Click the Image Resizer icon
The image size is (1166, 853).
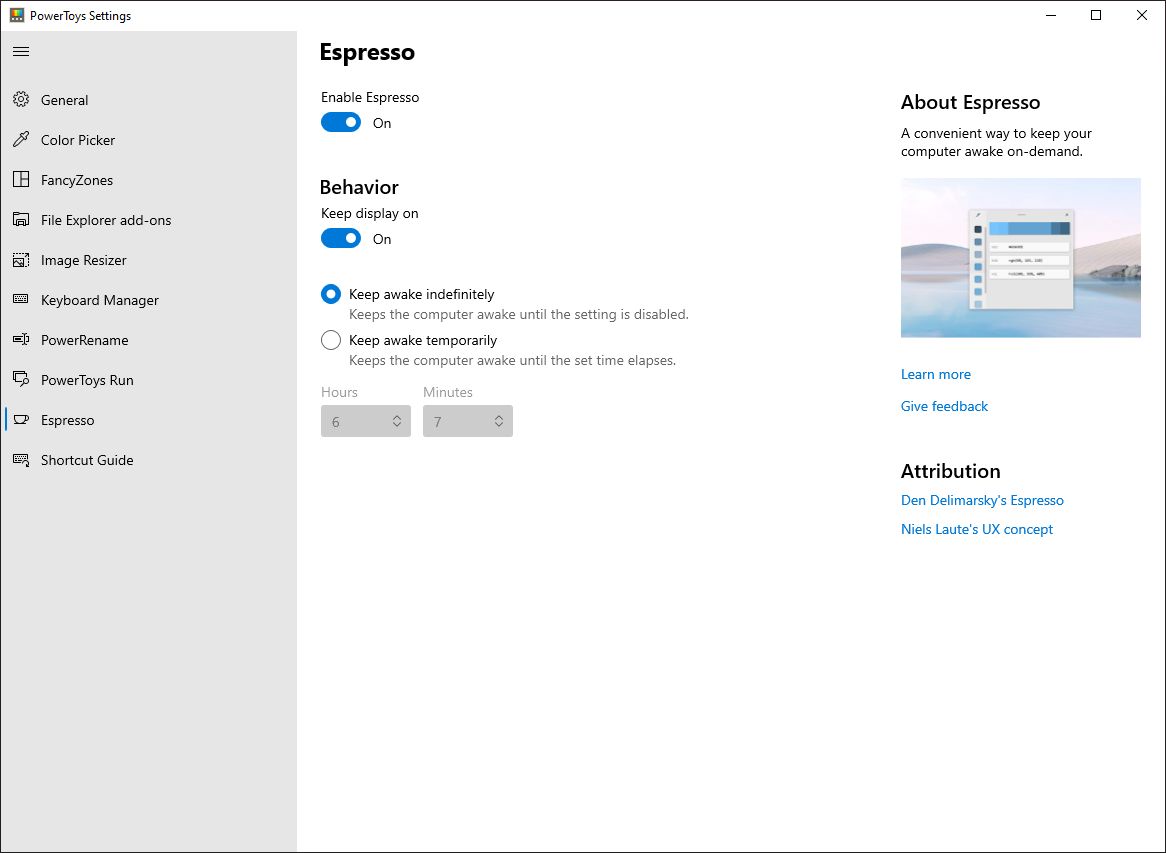coord(21,260)
